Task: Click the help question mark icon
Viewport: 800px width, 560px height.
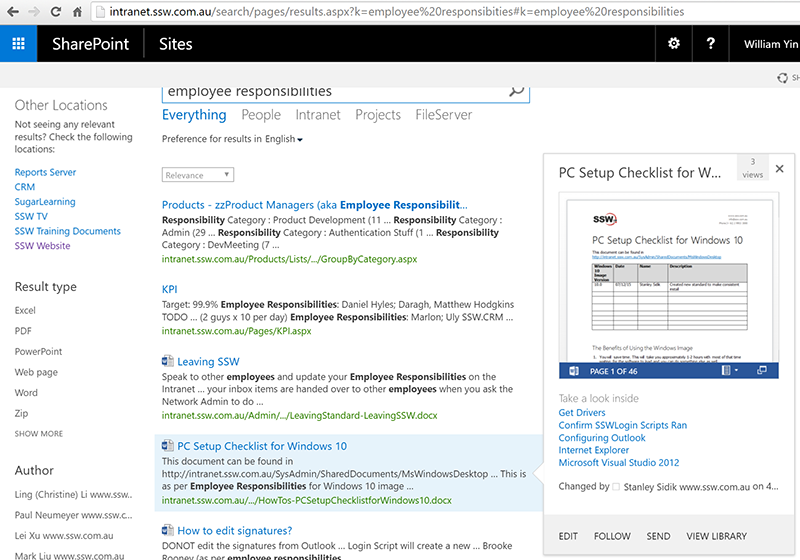Action: coord(710,44)
